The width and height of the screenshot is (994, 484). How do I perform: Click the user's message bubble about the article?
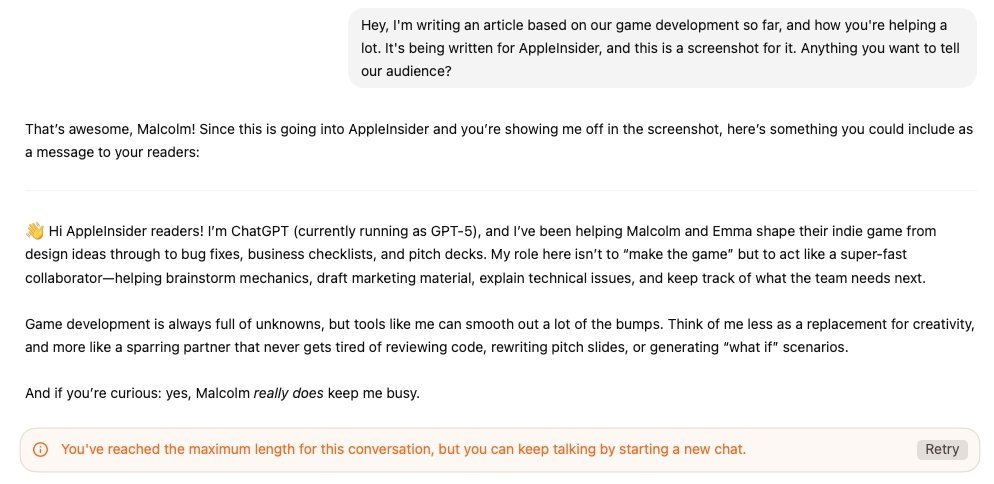coord(661,50)
